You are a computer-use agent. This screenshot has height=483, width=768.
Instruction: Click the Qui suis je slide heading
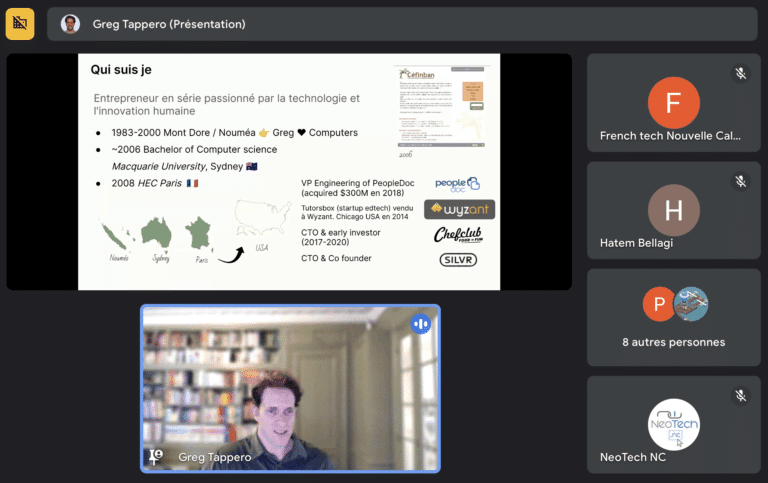[x=121, y=70]
